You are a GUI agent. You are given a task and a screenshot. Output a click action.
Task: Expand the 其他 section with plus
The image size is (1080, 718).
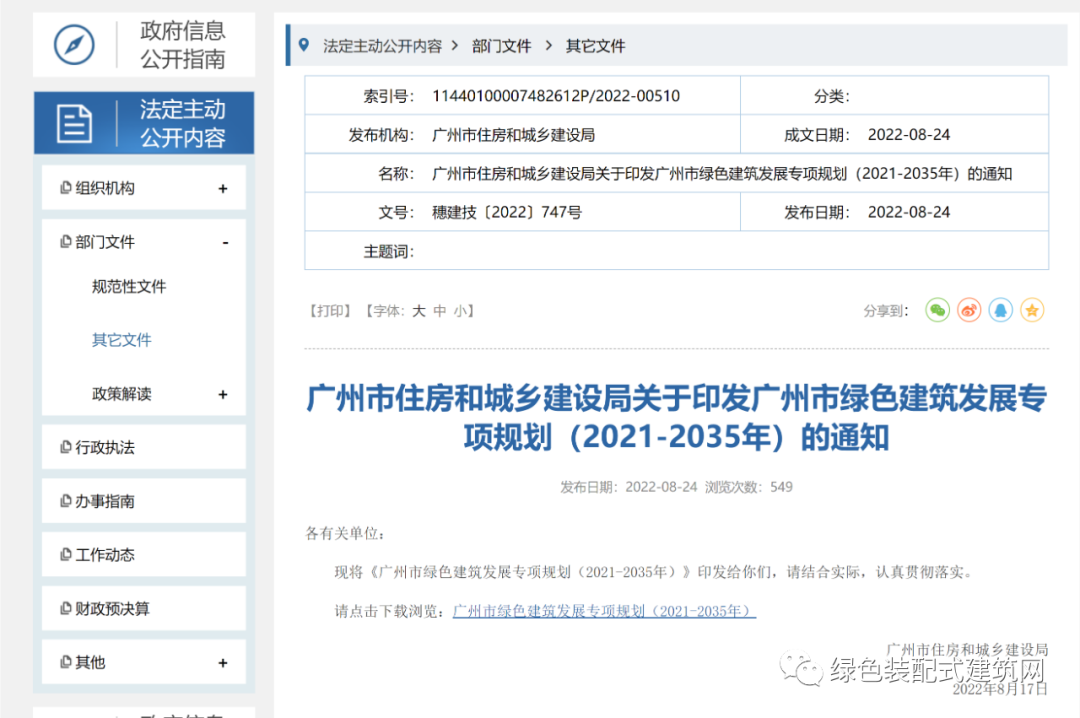[x=222, y=663]
